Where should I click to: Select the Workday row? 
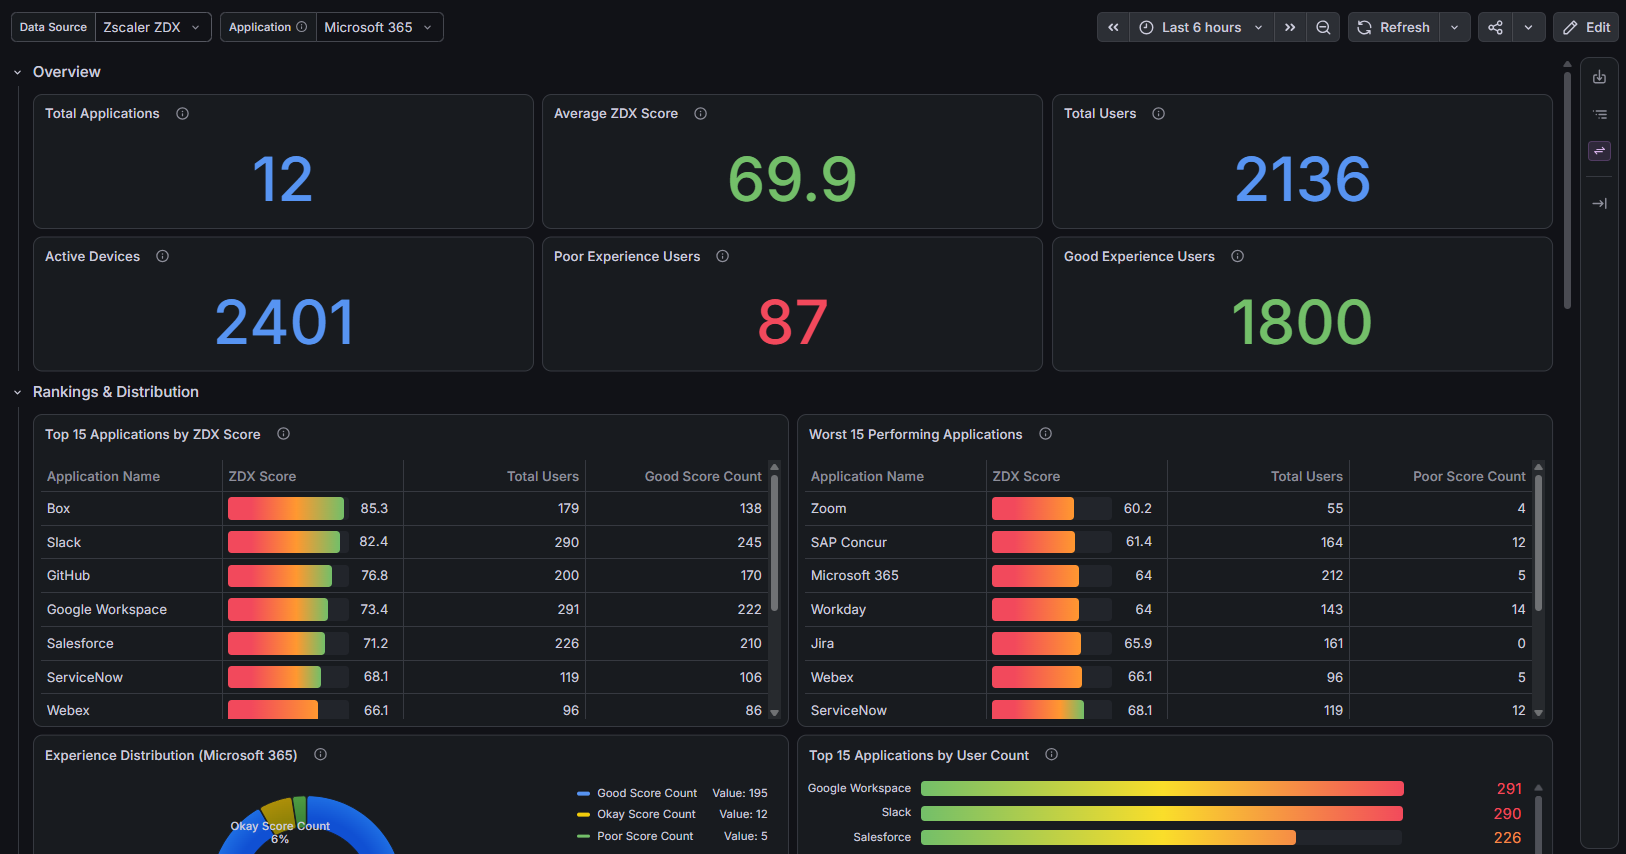(x=1168, y=609)
